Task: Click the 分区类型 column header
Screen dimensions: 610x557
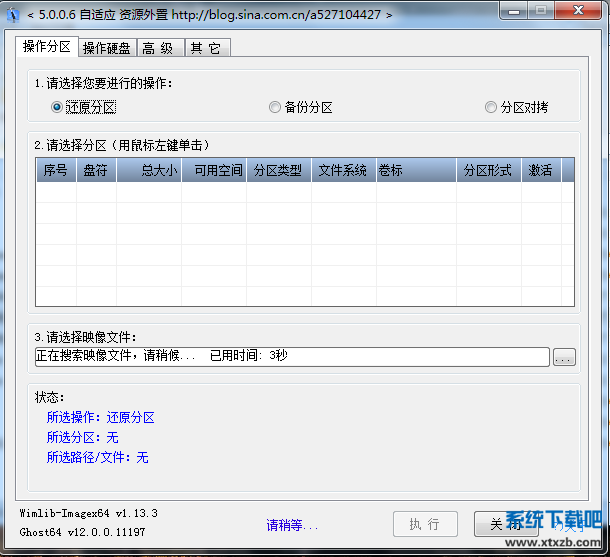Action: pyautogui.click(x=279, y=170)
